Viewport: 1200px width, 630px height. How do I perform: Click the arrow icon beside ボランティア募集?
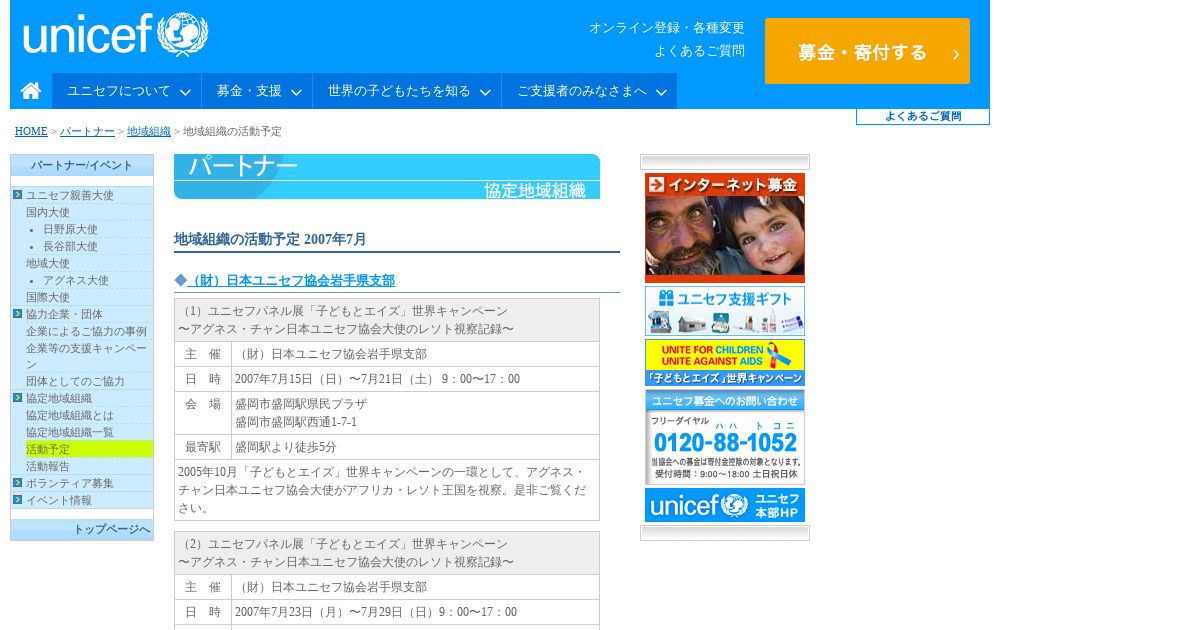pyautogui.click(x=17, y=482)
